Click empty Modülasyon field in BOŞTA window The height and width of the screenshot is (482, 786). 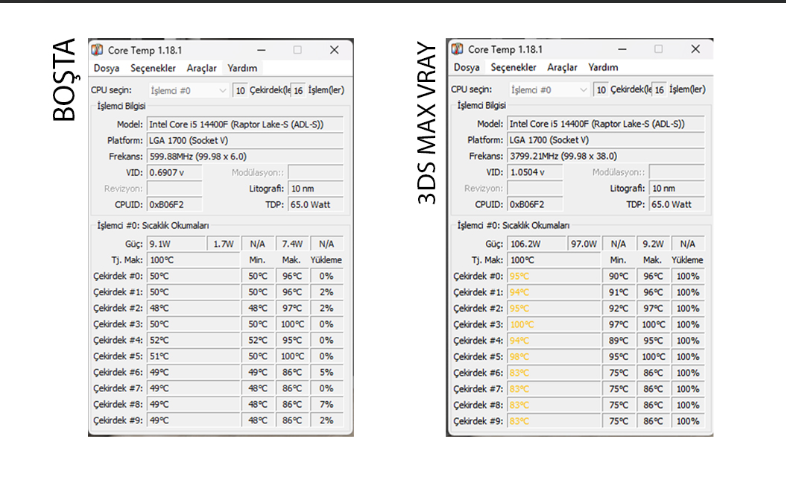(x=316, y=172)
